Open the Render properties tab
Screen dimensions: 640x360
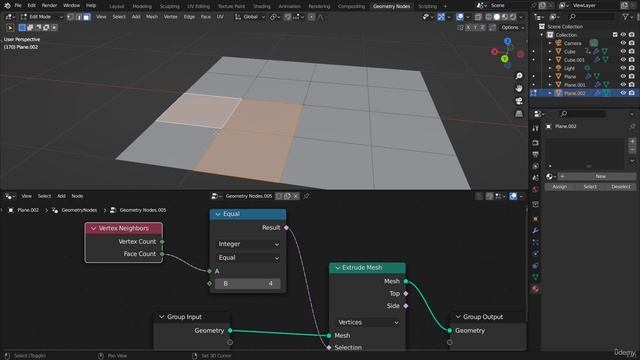[536, 143]
